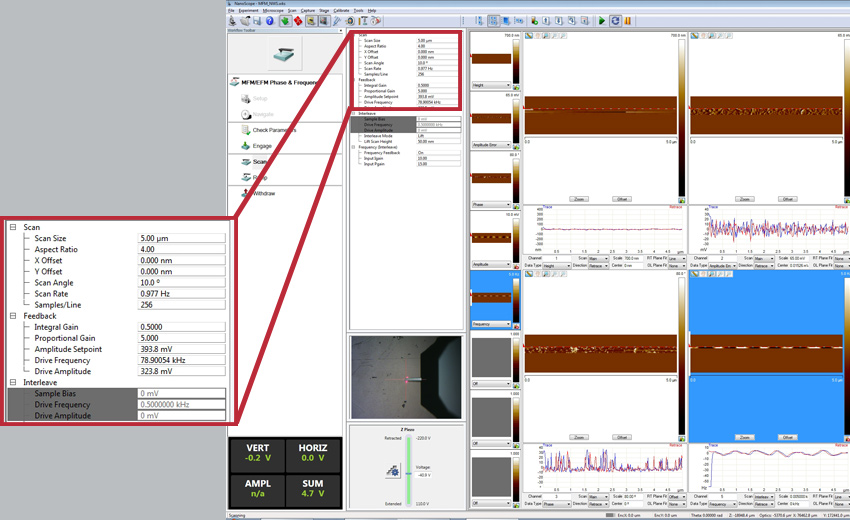
Task: Click the color table icon beside the Height dropdown
Action: (x=516, y=87)
